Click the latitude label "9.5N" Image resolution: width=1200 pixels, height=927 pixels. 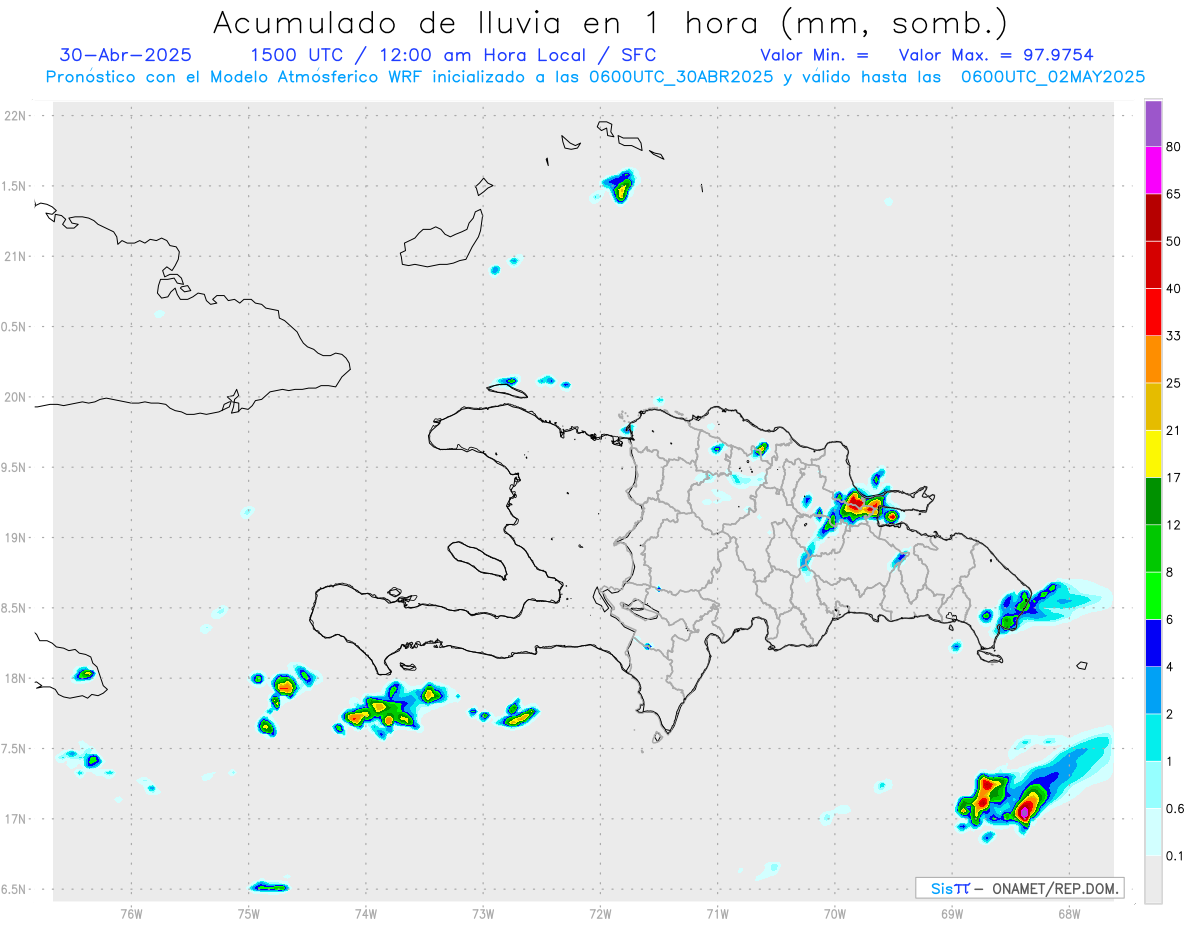pos(15,468)
